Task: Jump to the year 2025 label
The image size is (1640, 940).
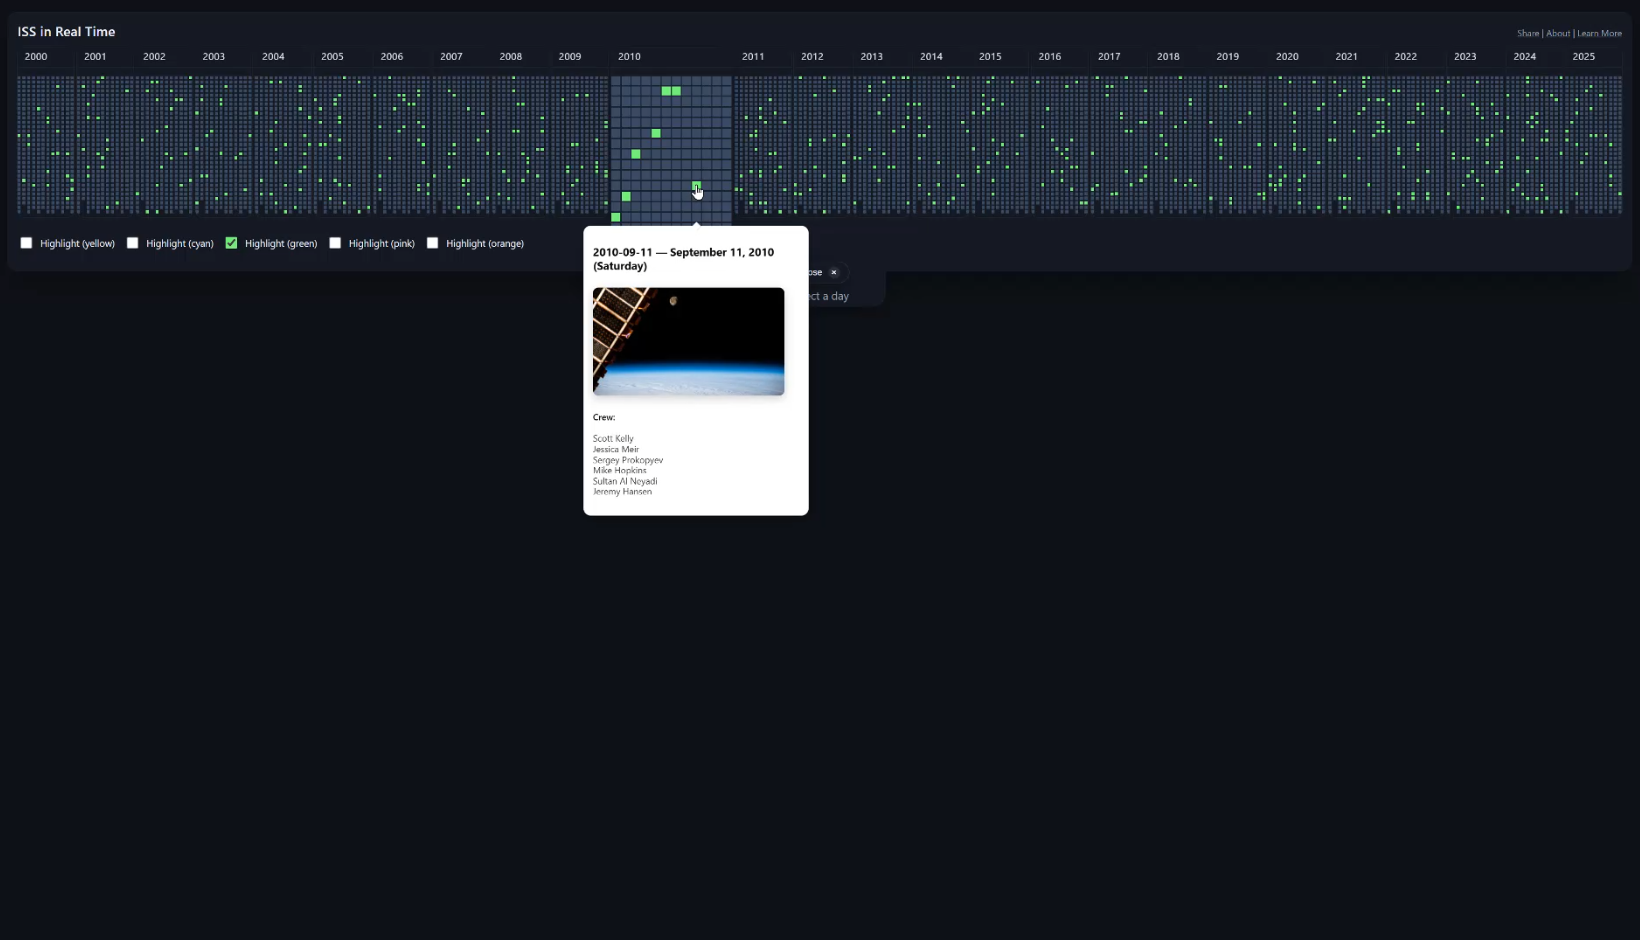Action: point(1584,57)
